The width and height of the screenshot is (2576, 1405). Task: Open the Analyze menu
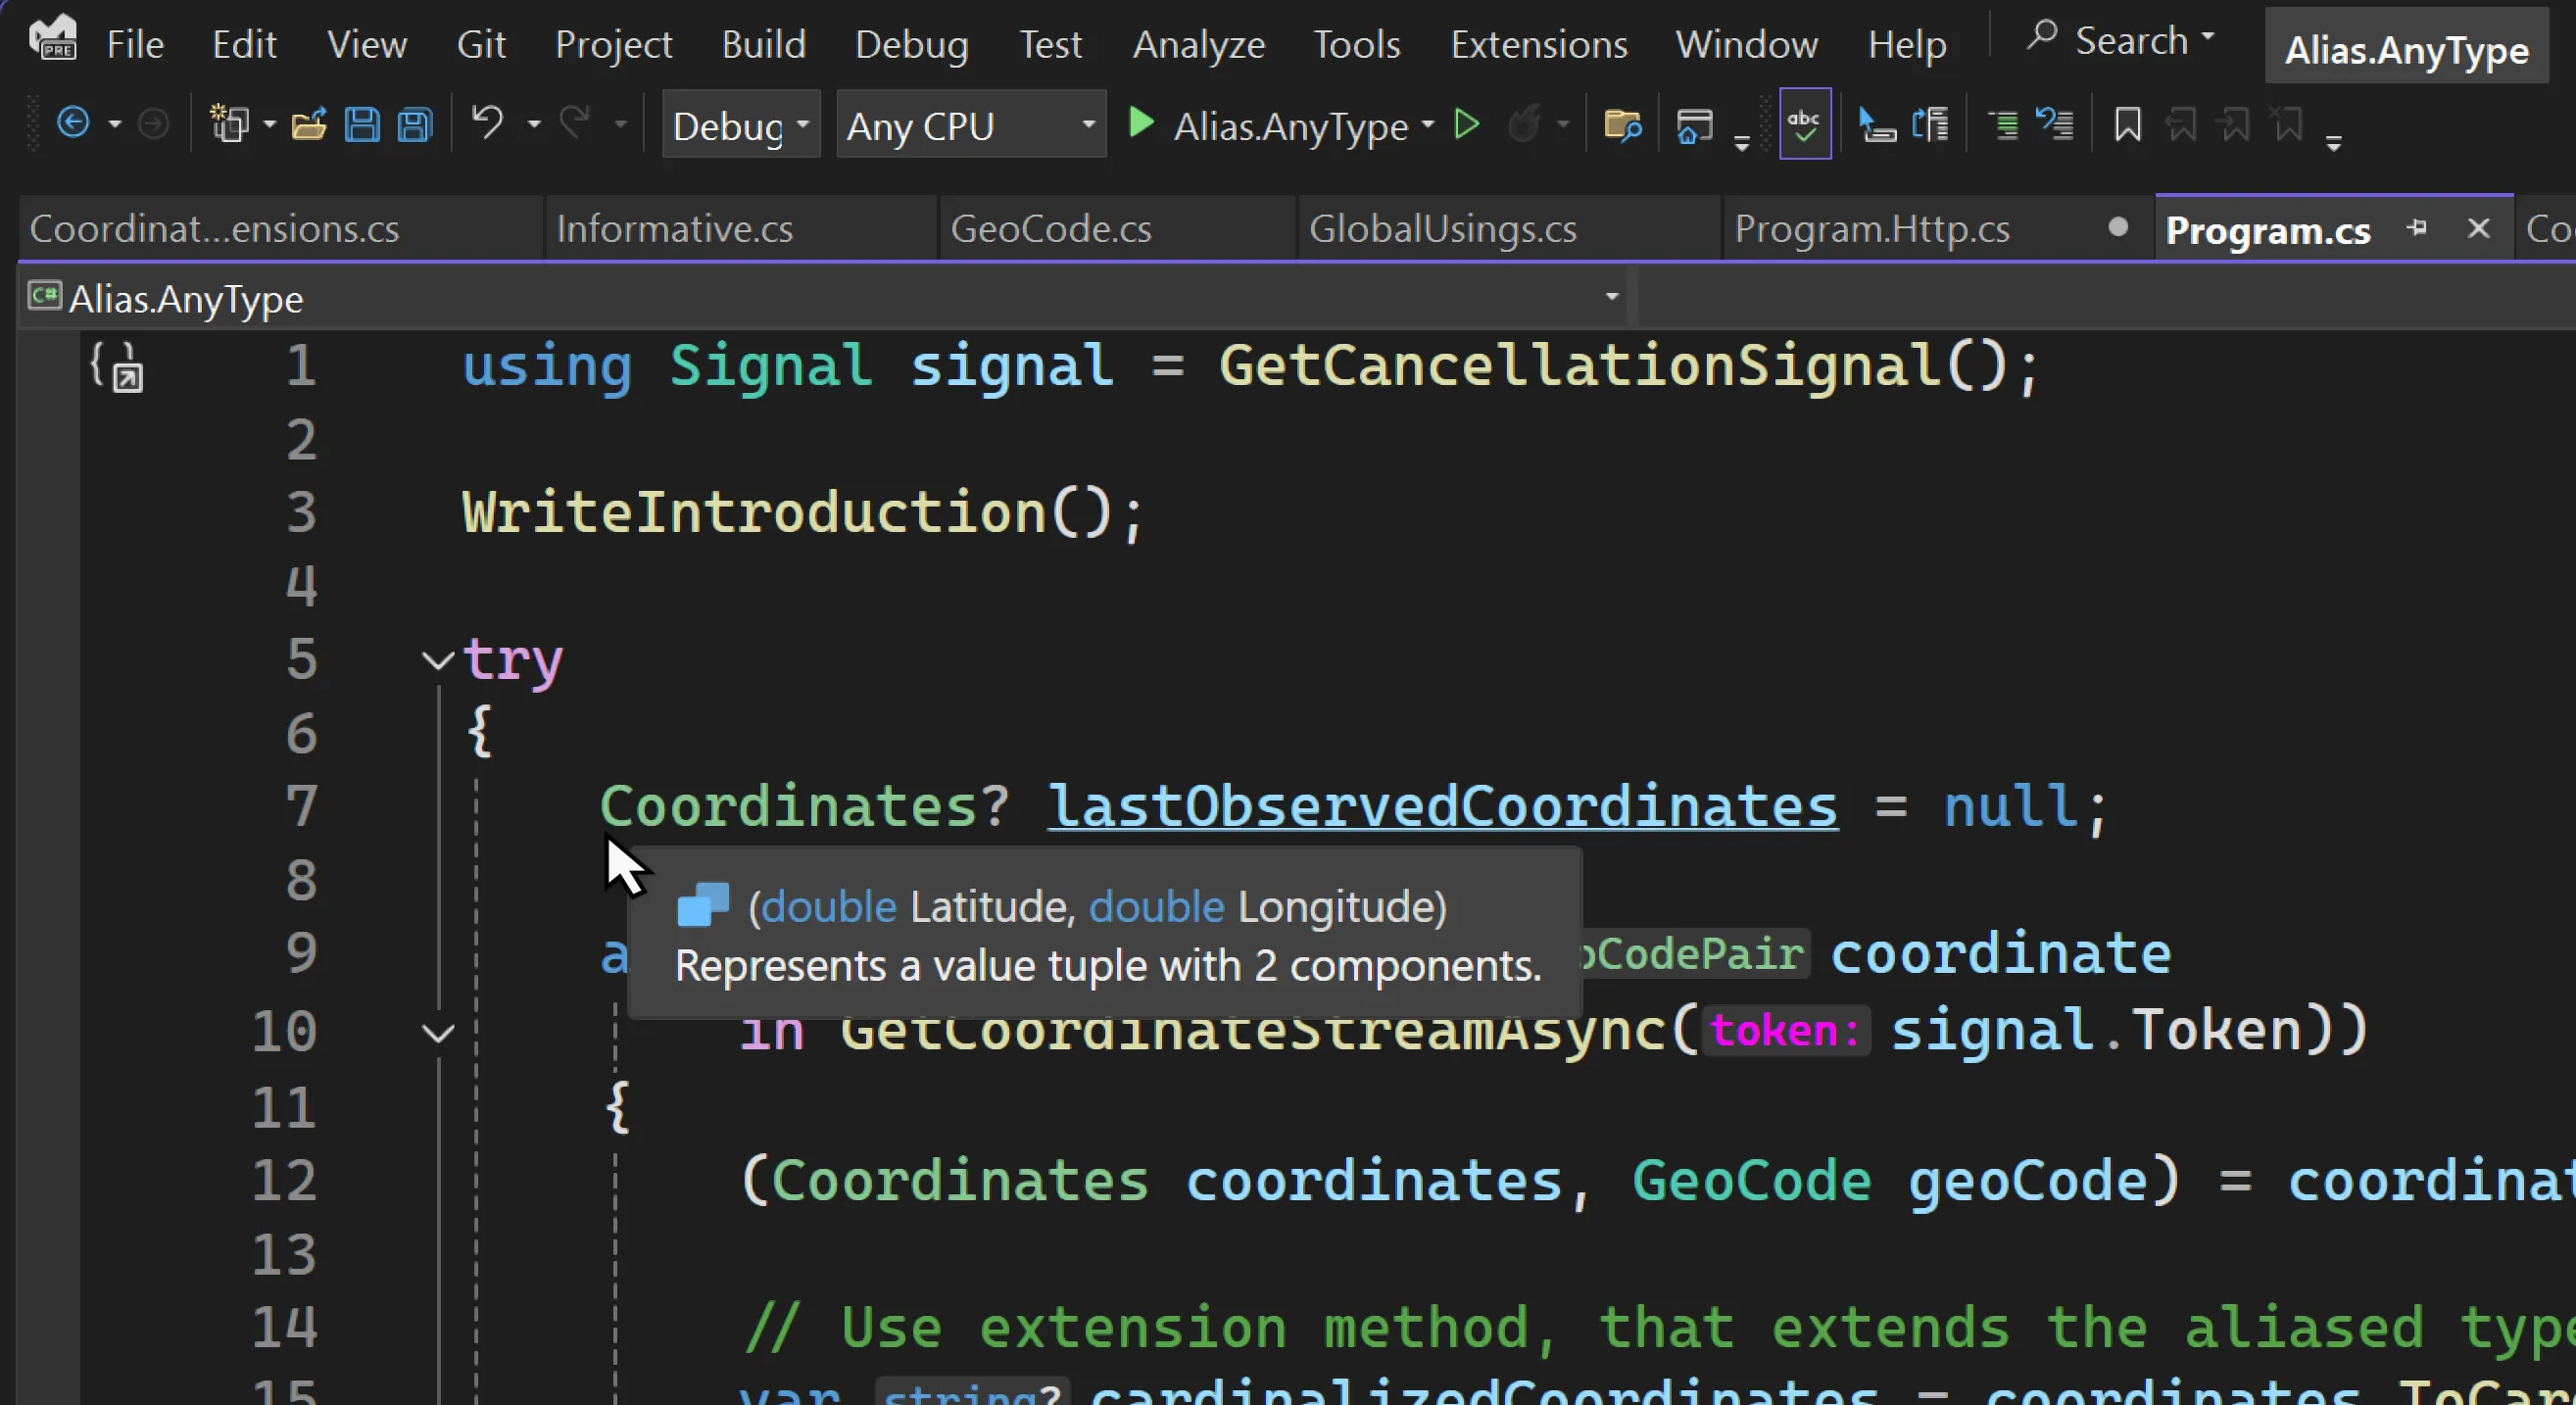pyautogui.click(x=1198, y=44)
